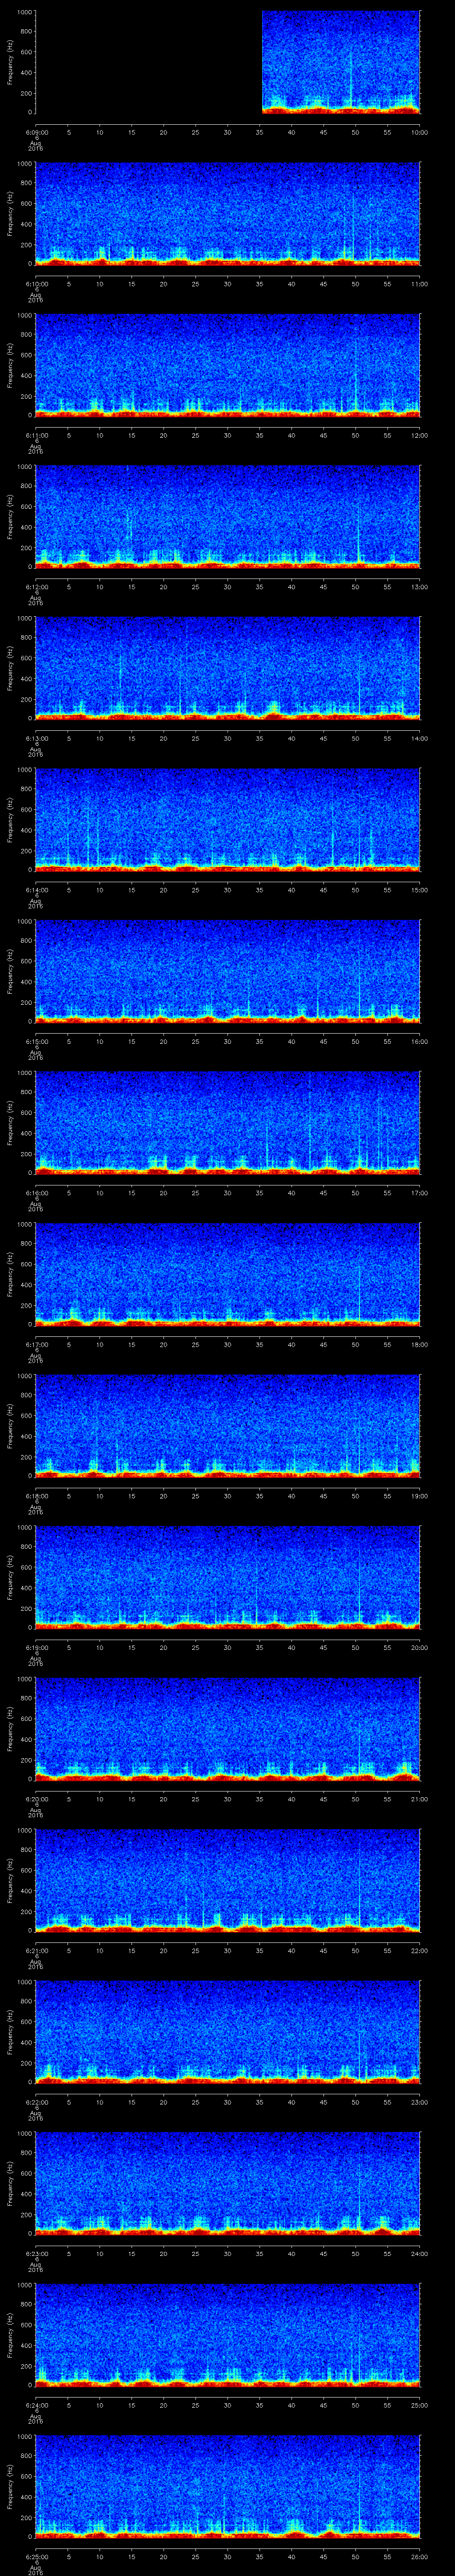
Task: Click the spectrogram beginning at 6:10:00
Action: coord(228,213)
